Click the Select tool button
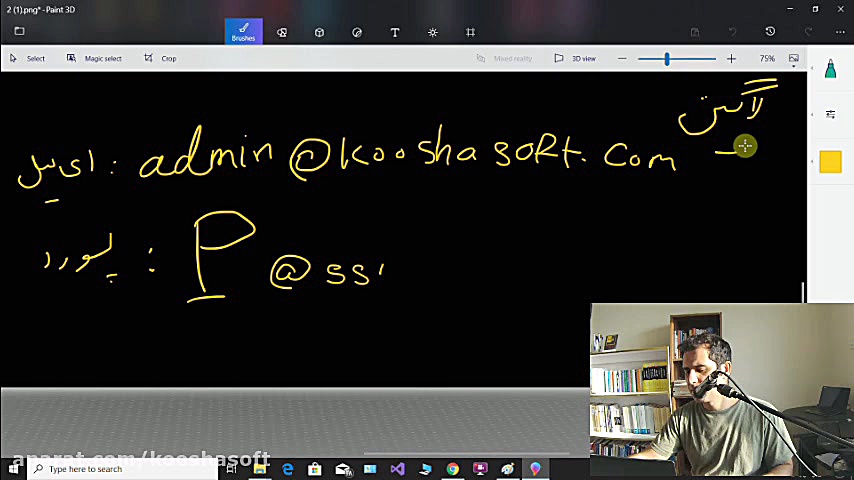Viewport: 854px width, 480px height. pyautogui.click(x=28, y=58)
